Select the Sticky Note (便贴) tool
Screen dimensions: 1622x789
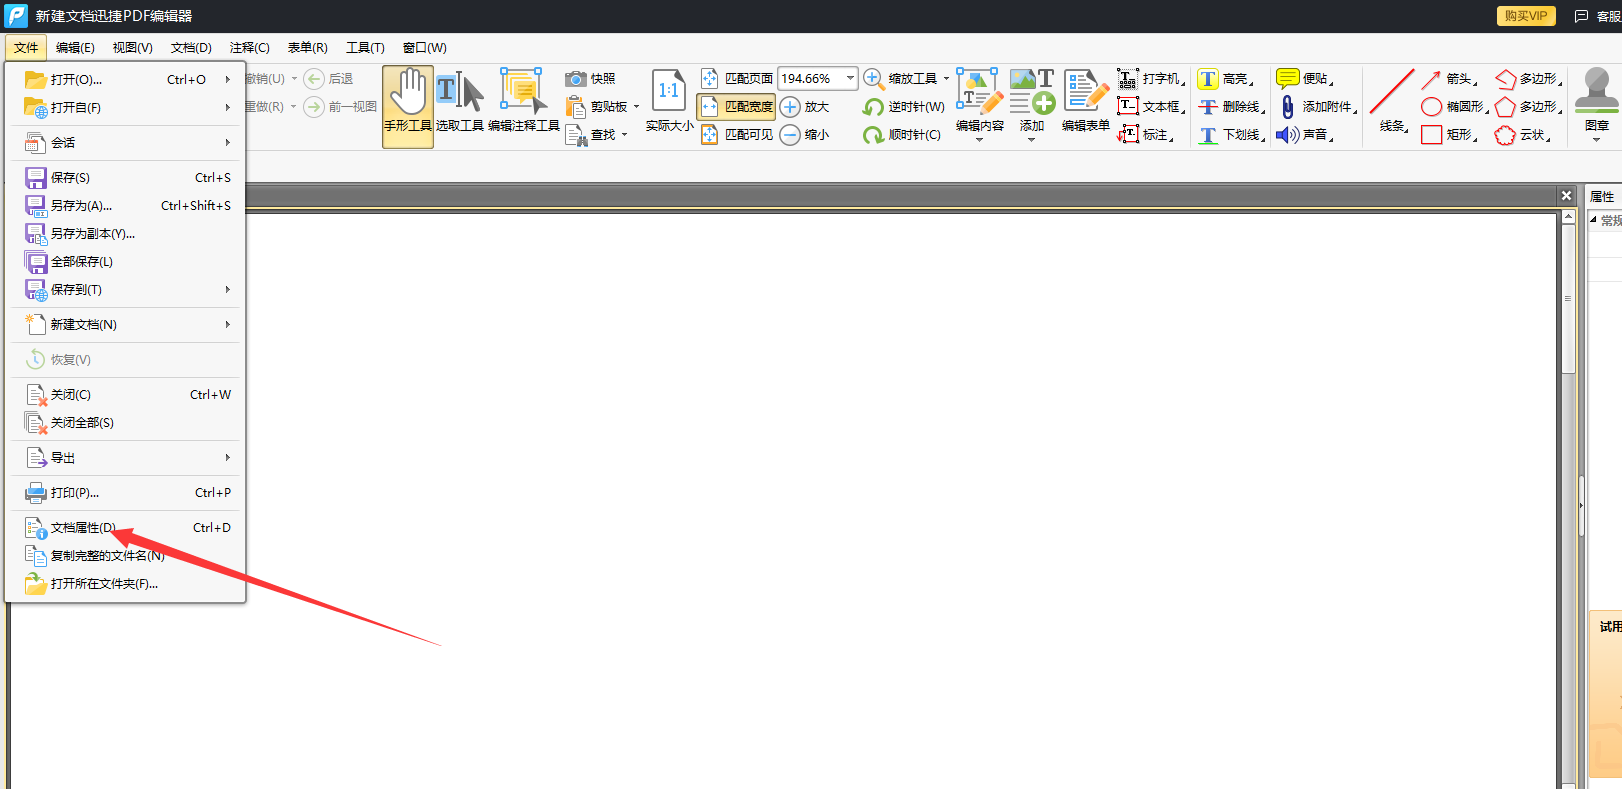(x=1305, y=79)
